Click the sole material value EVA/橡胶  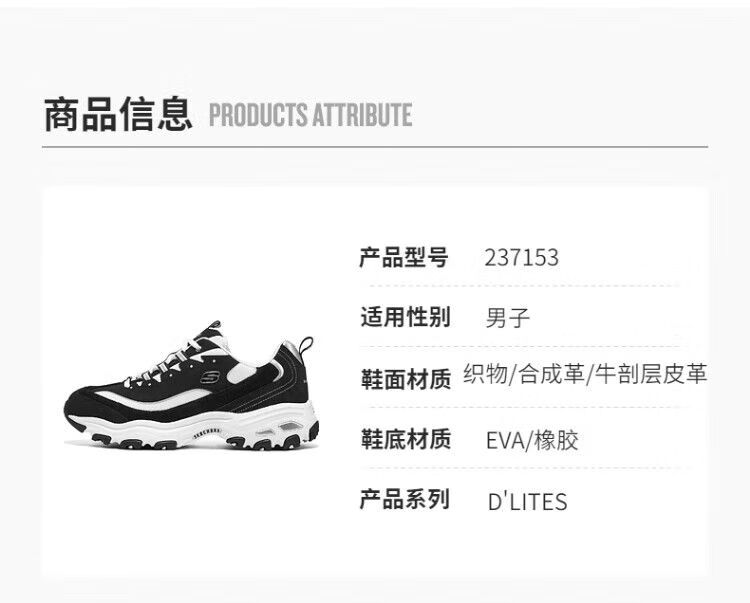click(x=532, y=440)
